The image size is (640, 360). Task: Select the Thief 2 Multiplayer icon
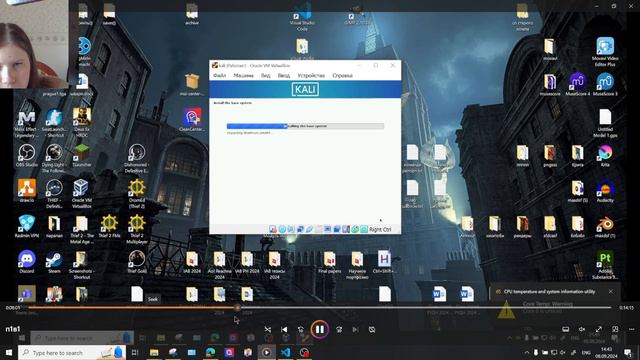pos(137,229)
